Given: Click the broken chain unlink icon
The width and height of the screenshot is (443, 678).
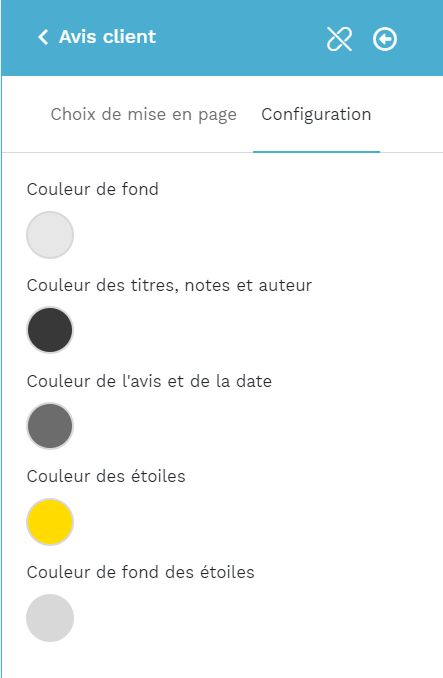Looking at the screenshot, I should tap(339, 39).
